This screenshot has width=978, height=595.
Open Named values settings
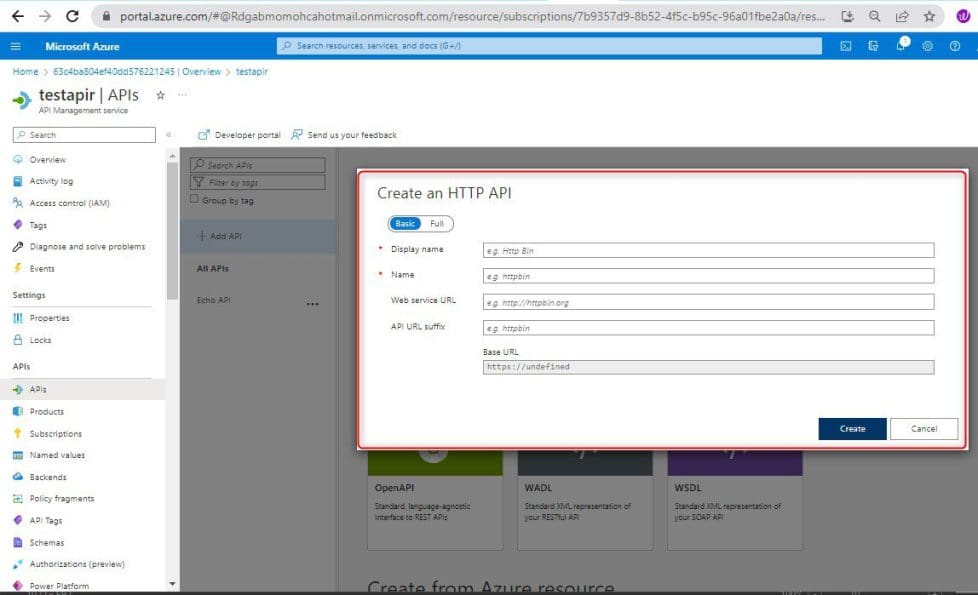coord(54,454)
